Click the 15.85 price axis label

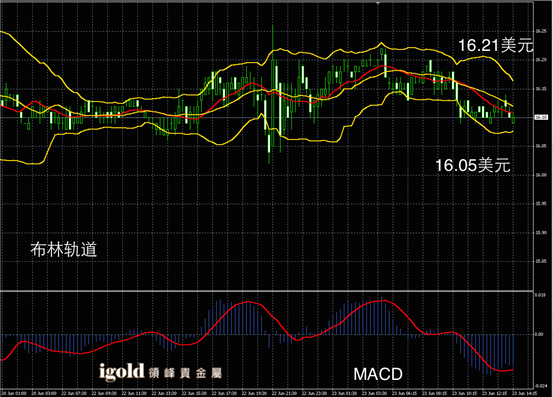[x=541, y=261]
